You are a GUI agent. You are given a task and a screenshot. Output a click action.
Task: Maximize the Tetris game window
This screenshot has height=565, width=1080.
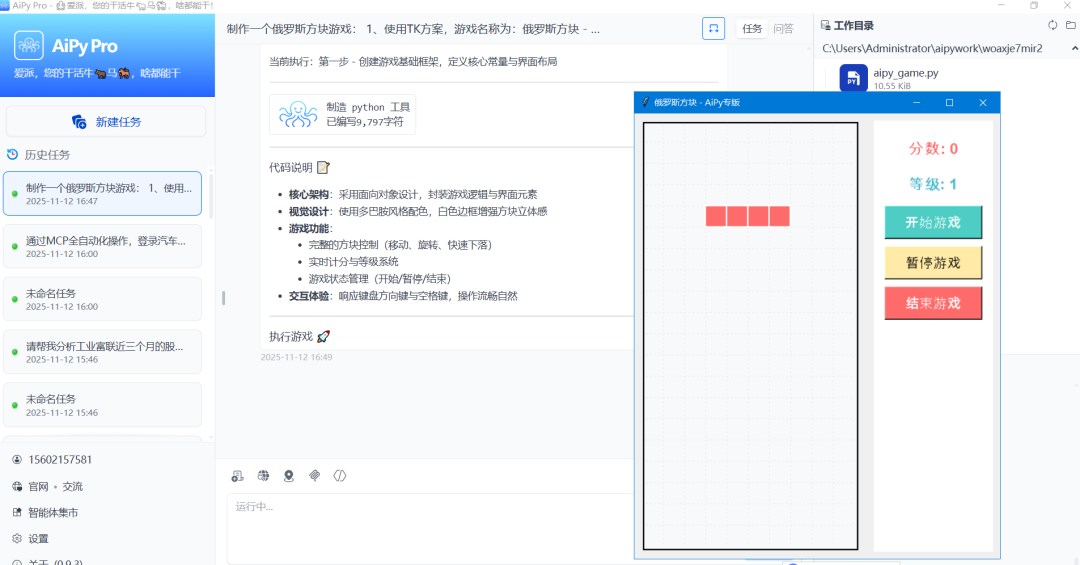949,103
